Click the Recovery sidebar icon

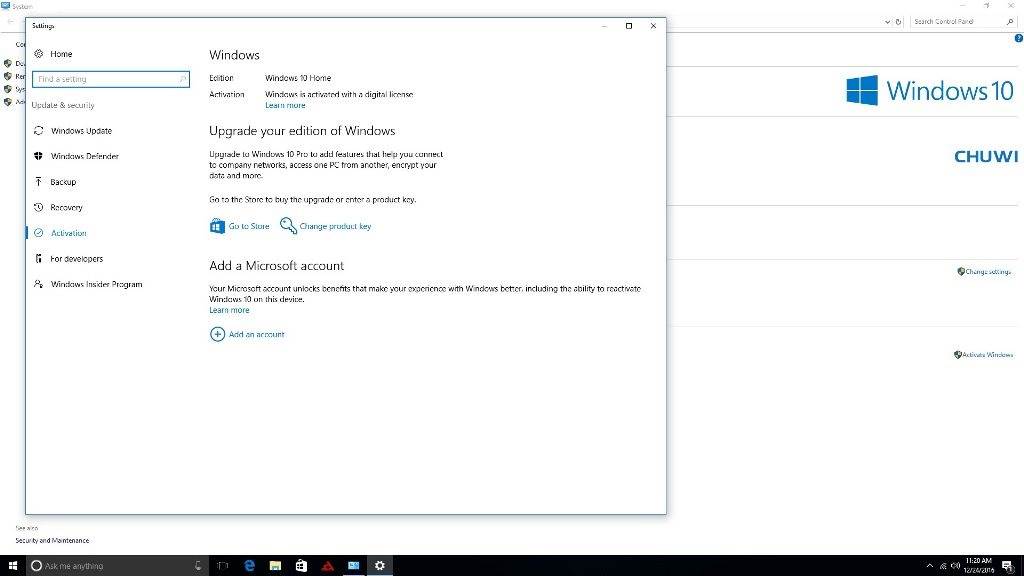coord(38,207)
